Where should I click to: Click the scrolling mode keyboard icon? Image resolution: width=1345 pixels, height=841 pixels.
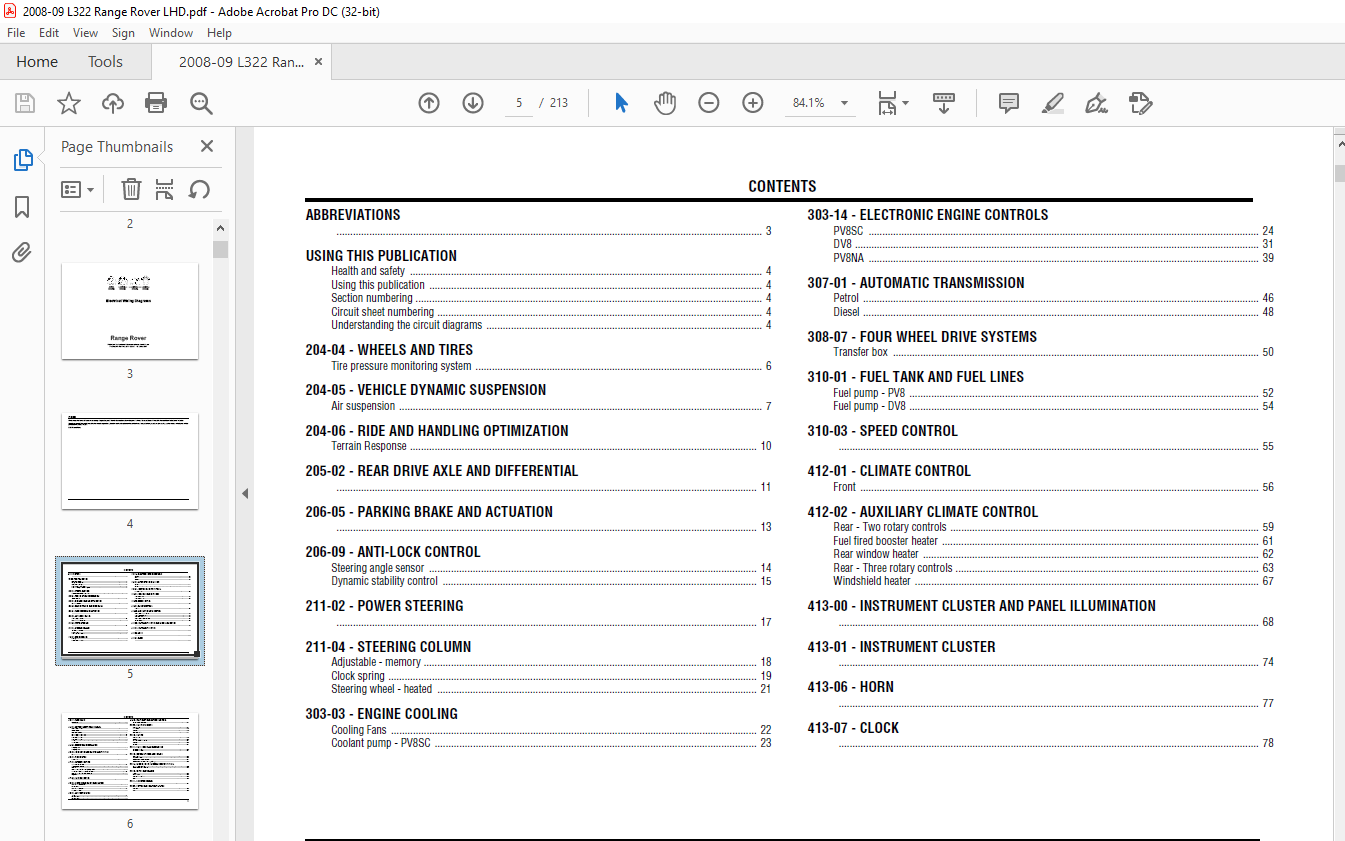click(x=944, y=103)
